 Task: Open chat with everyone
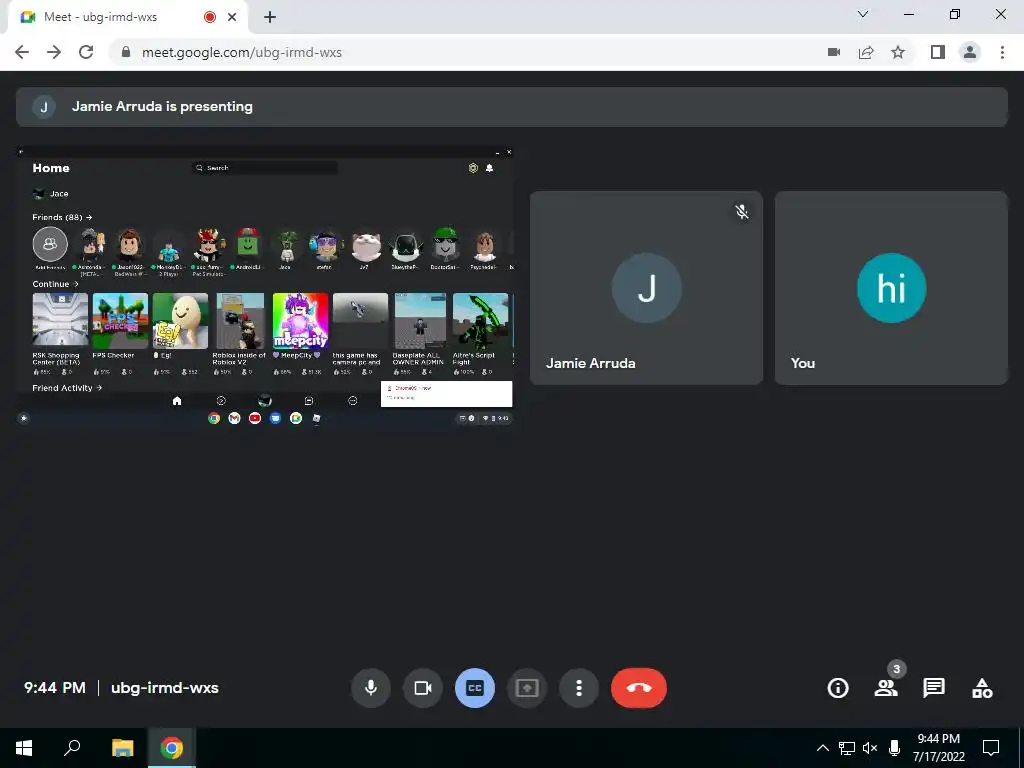click(934, 688)
